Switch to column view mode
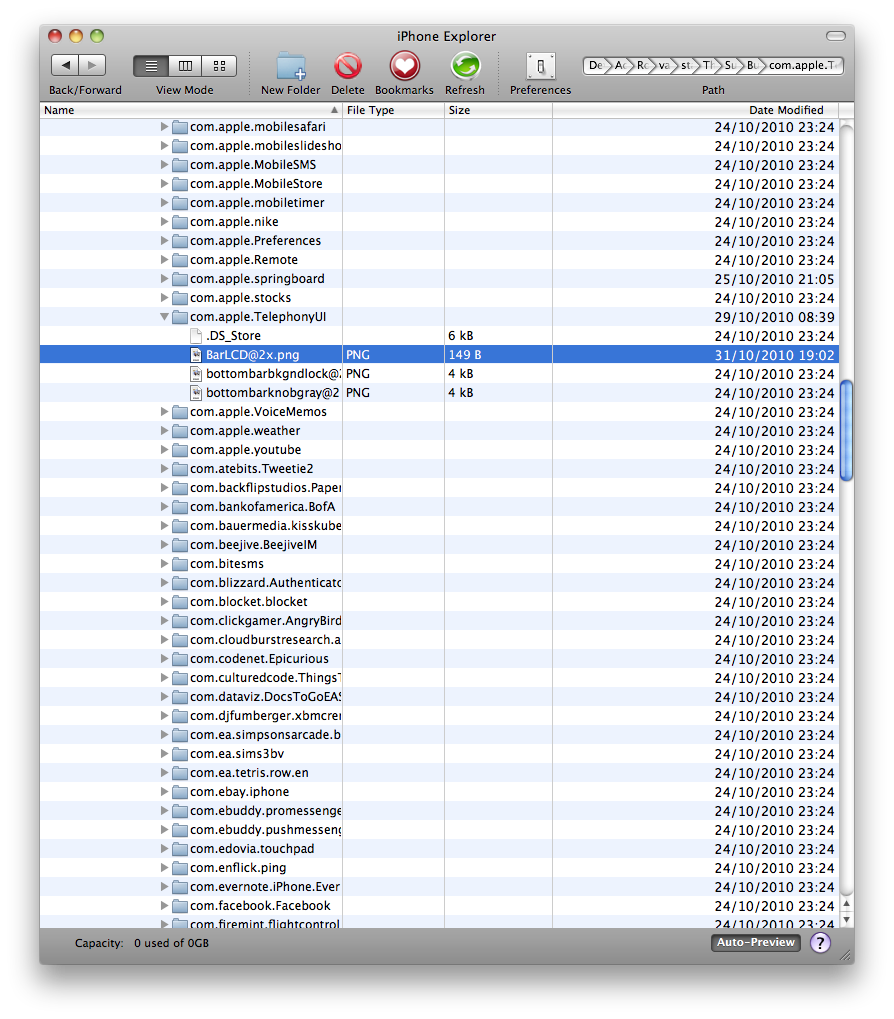This screenshot has width=894, height=1019. click(x=185, y=66)
